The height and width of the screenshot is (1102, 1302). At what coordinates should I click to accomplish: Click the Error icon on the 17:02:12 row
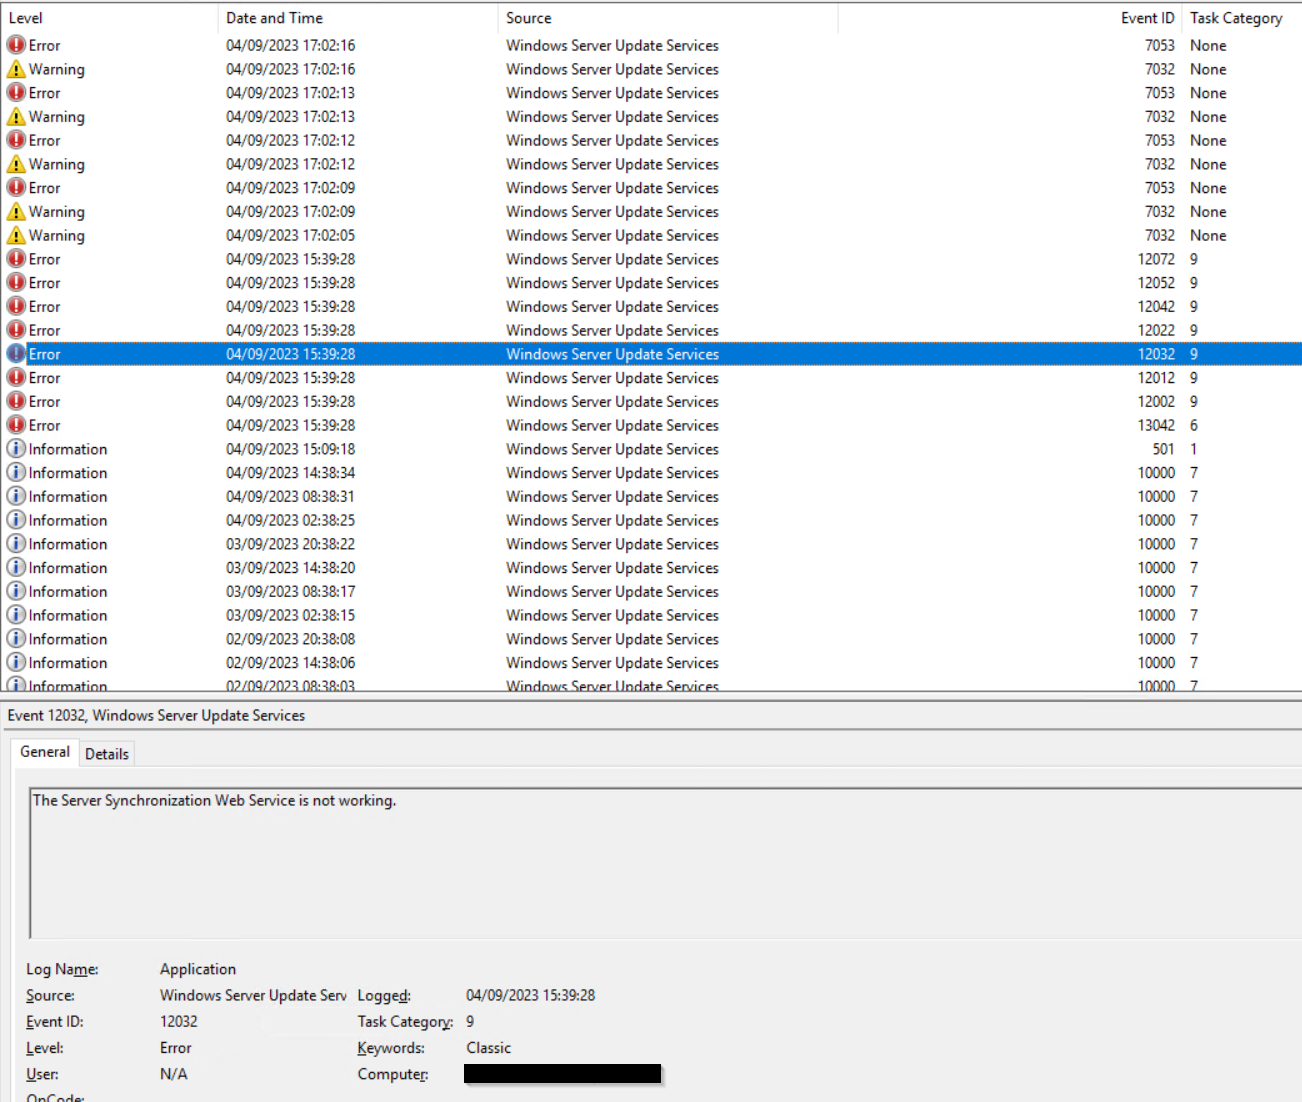point(16,140)
